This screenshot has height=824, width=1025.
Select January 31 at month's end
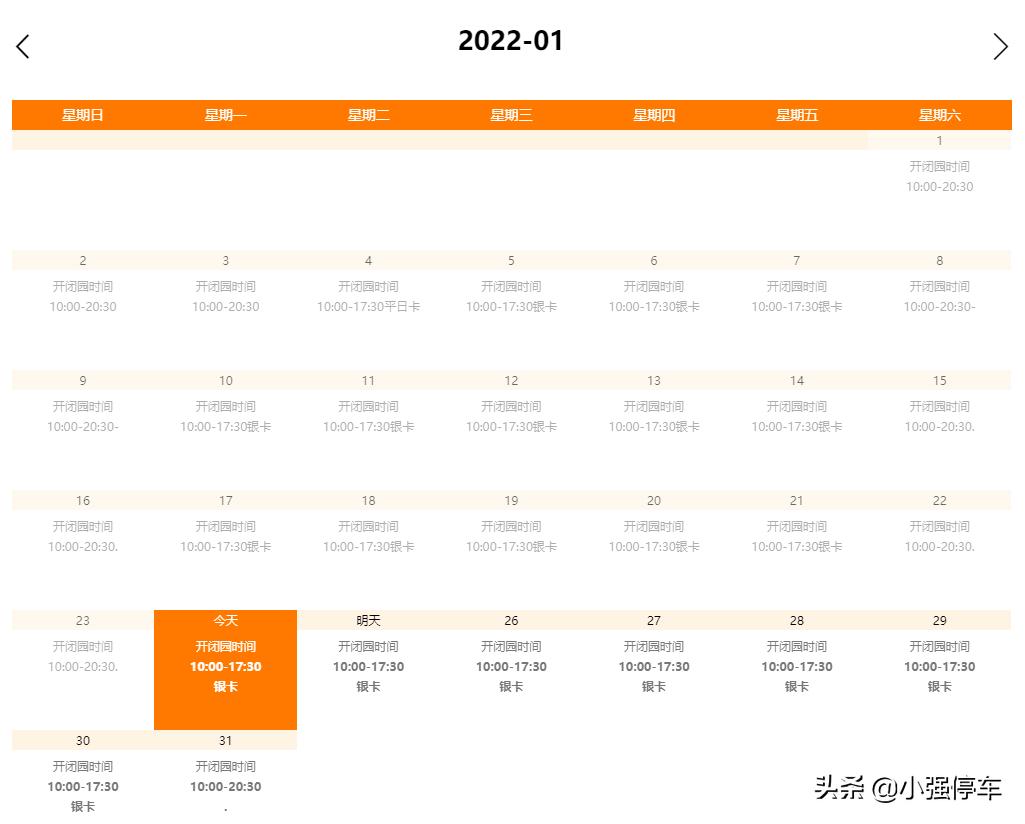pos(225,775)
